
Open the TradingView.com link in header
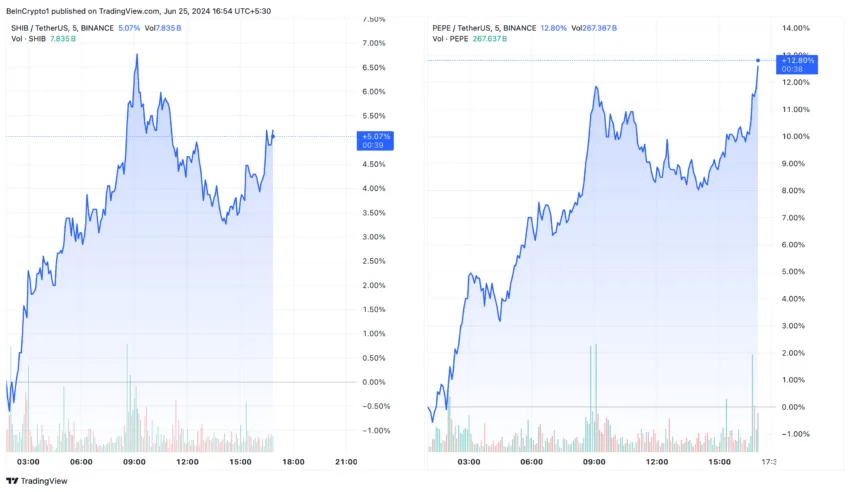tap(134, 11)
